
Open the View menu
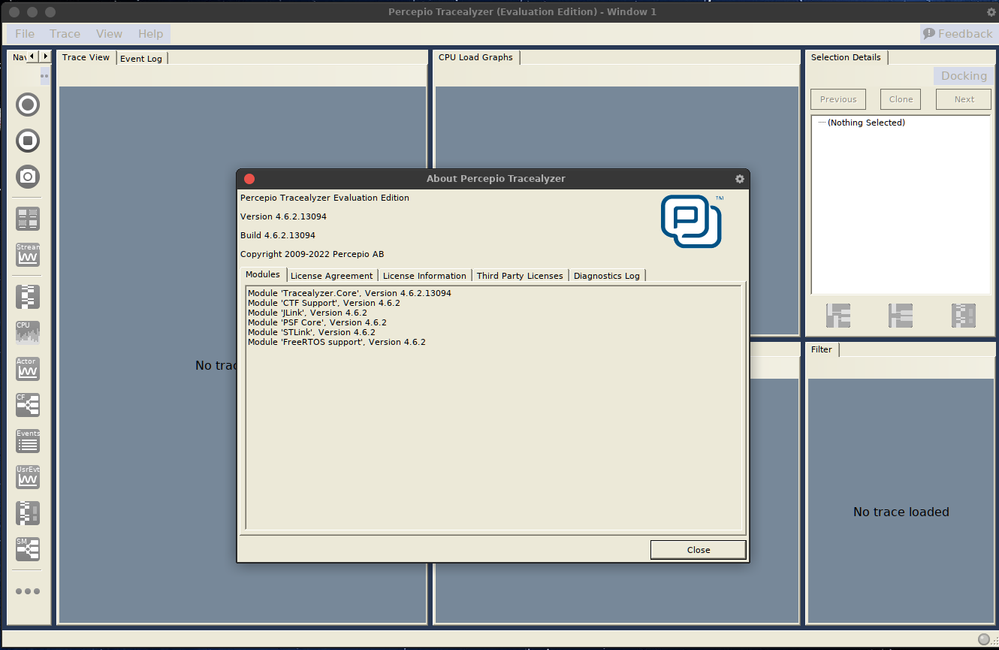(x=109, y=34)
